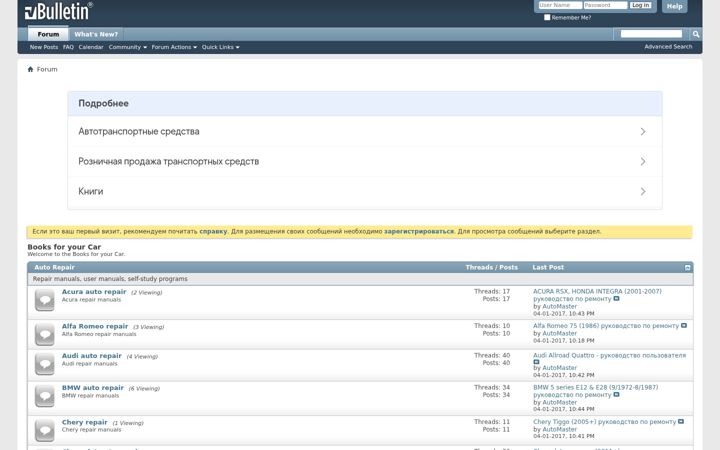Click the Acura auto repair forum status icon
The height and width of the screenshot is (450, 720).
click(x=45, y=300)
